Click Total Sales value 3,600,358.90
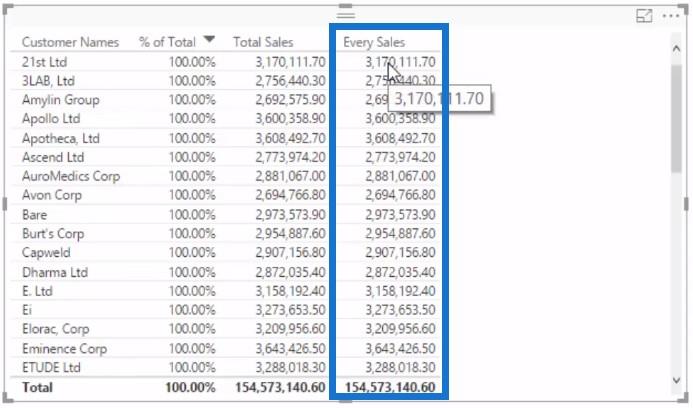Screen dimensions: 693x408 click(x=290, y=119)
